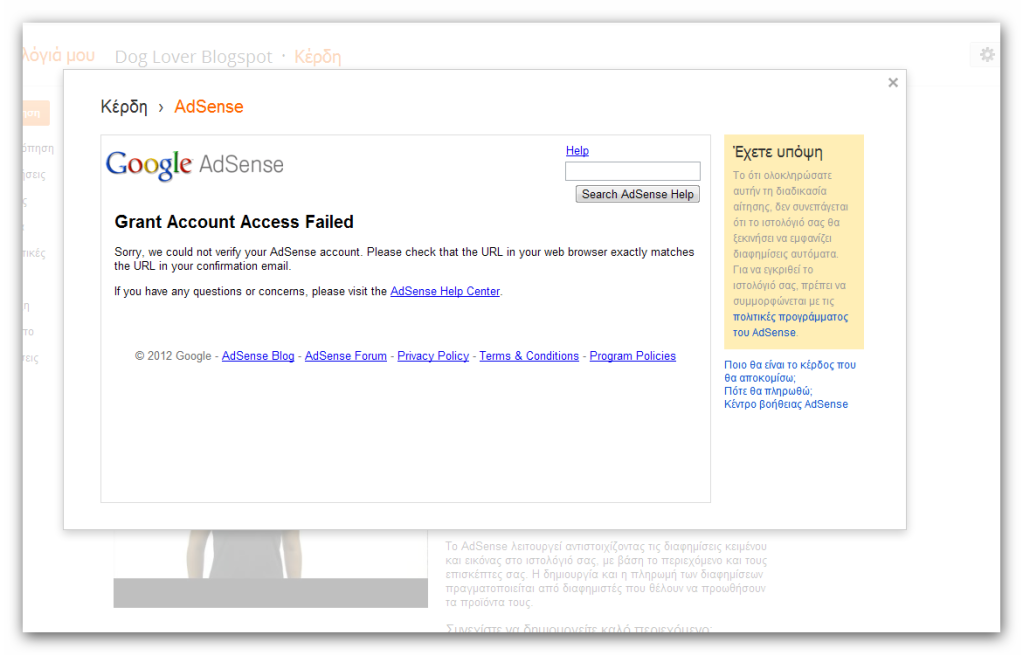Click the © 2012 Google text
The image size is (1023, 655).
(173, 356)
